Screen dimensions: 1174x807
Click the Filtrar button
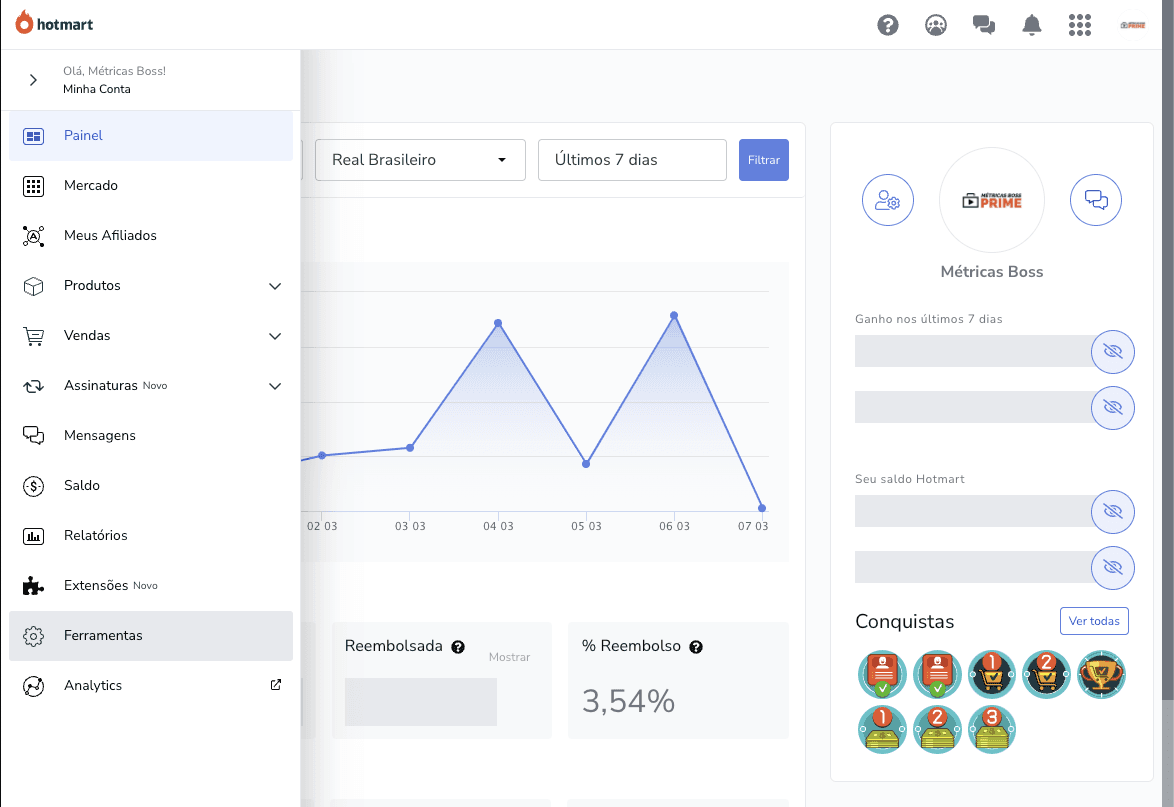[763, 160]
